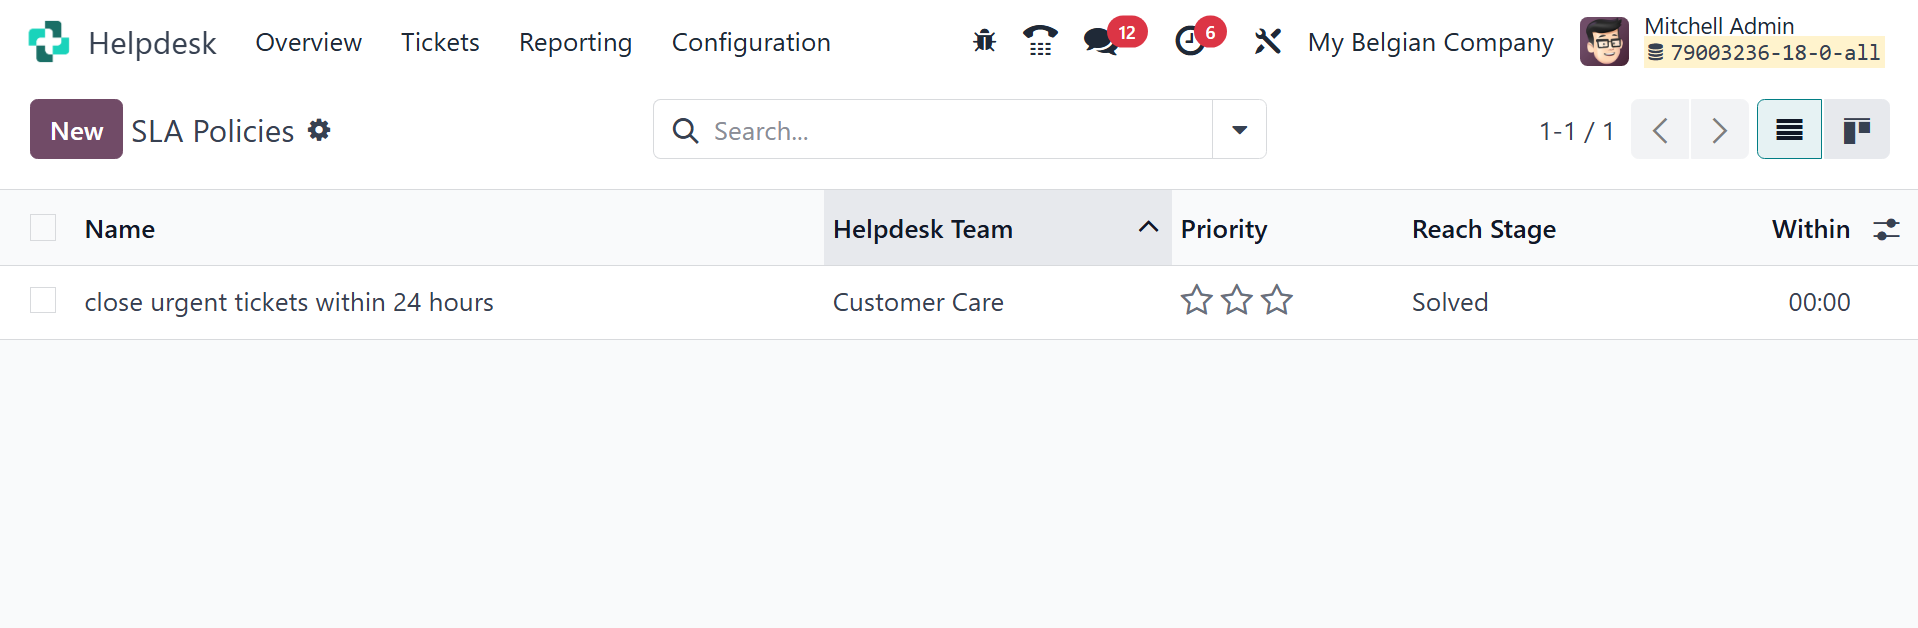Image resolution: width=1918 pixels, height=628 pixels.
Task: Open the SLA Policies gear actions menu
Action: pyautogui.click(x=319, y=130)
